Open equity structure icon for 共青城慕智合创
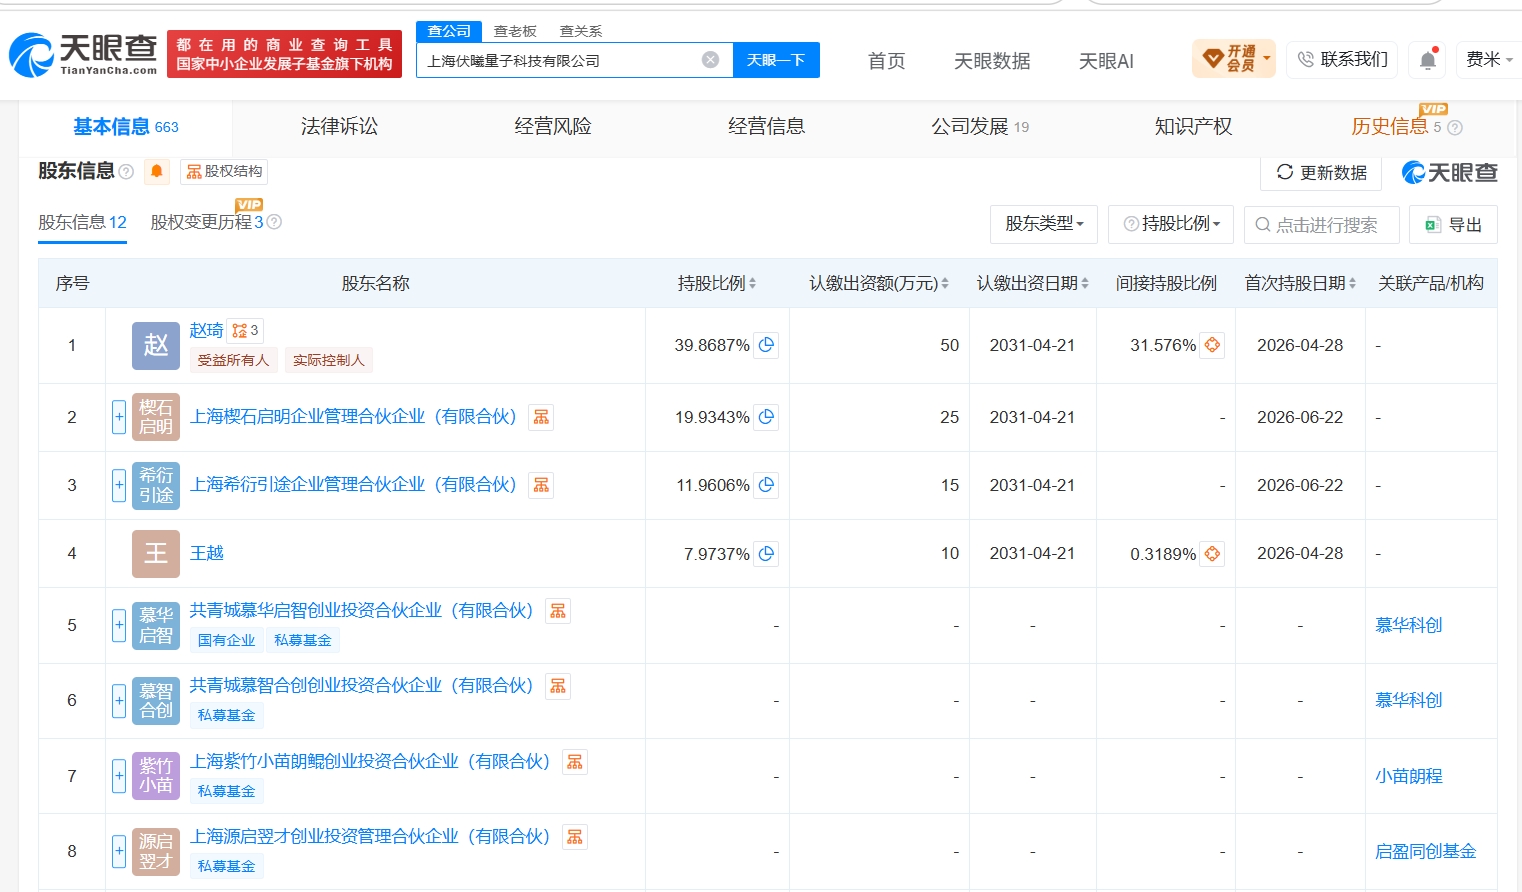 (x=558, y=686)
